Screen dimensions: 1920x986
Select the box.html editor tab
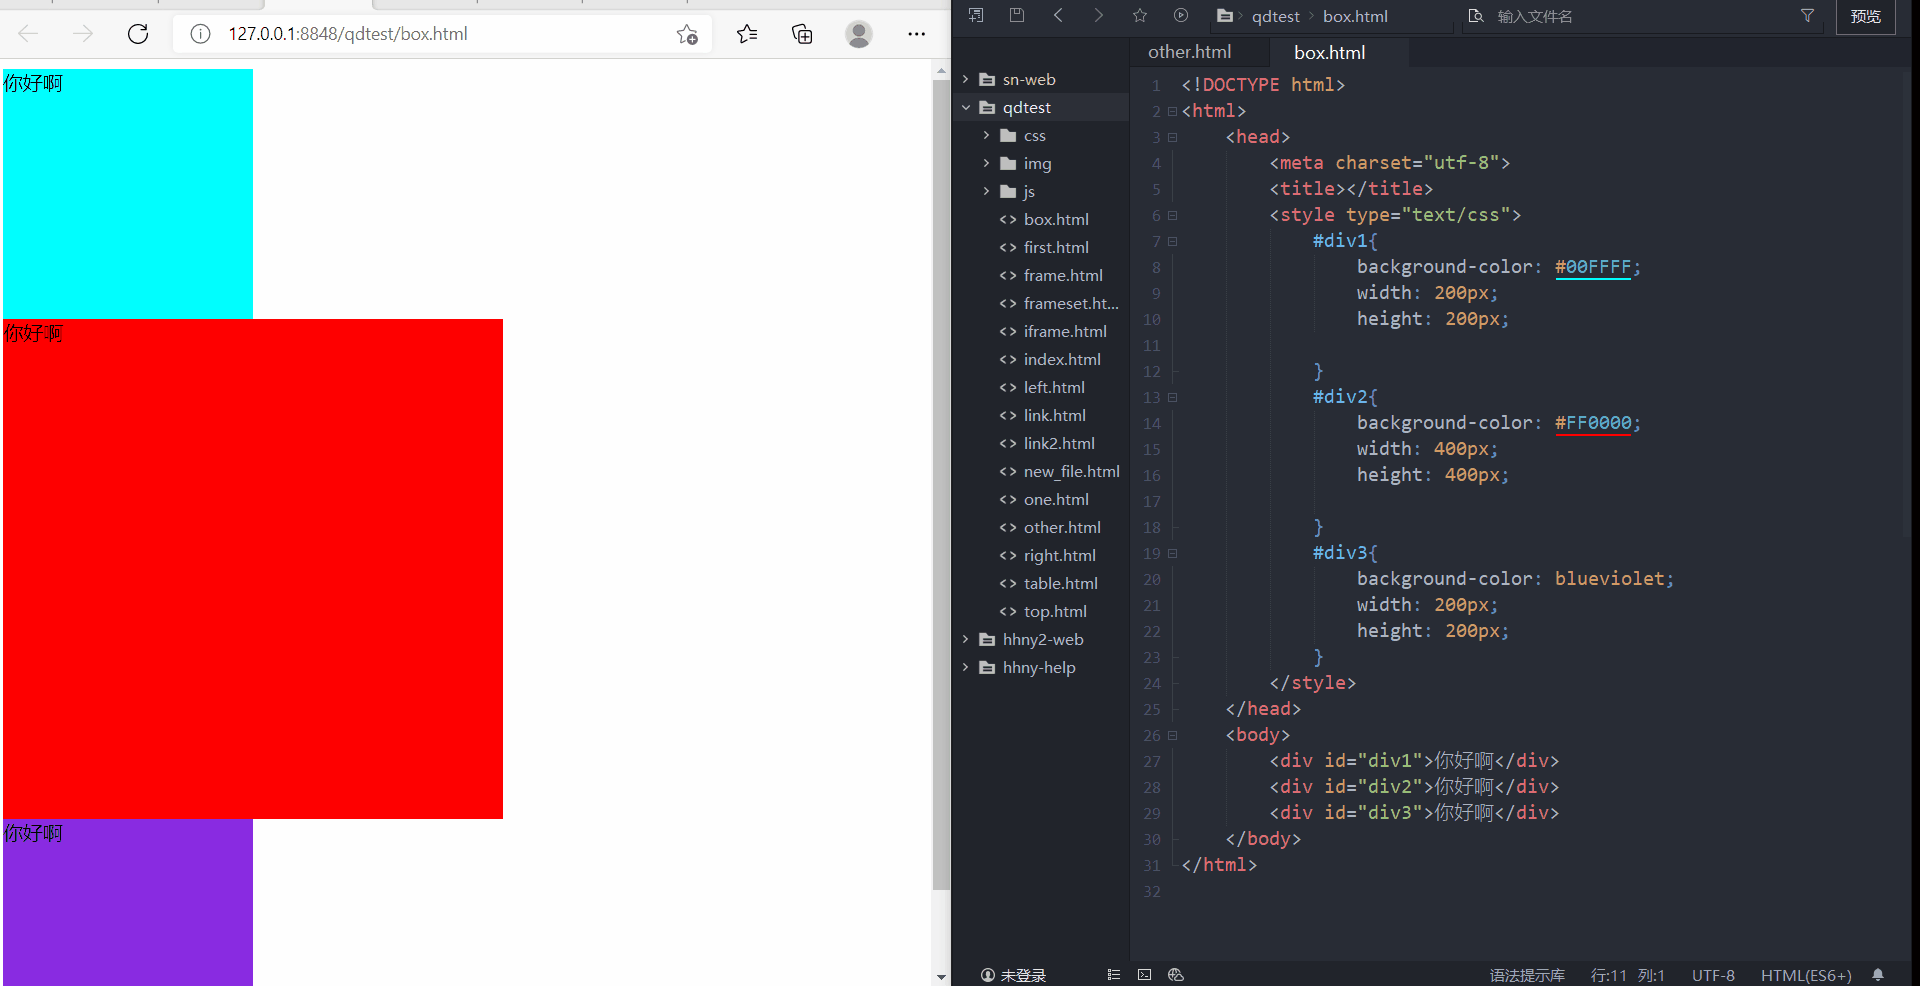click(x=1329, y=52)
